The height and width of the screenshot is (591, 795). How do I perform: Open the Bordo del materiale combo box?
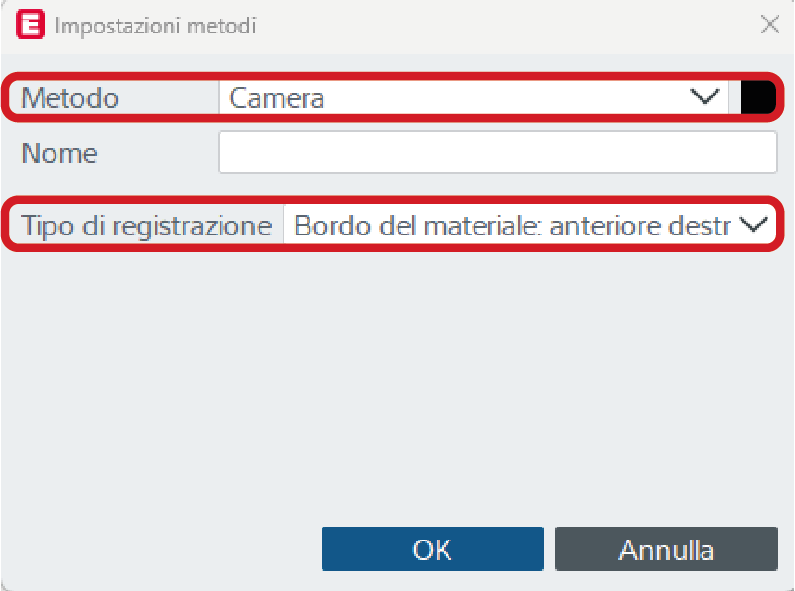point(529,225)
